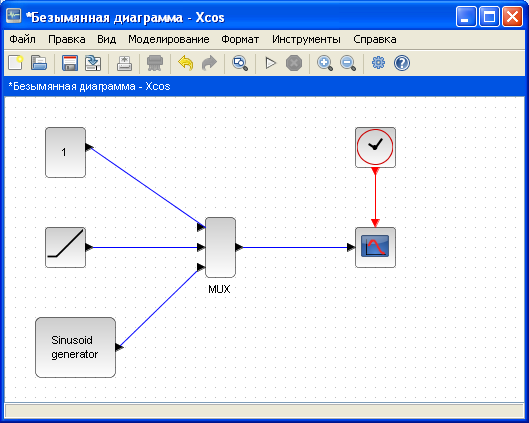Open the Инструменты menu
The width and height of the screenshot is (529, 423).
306,39
